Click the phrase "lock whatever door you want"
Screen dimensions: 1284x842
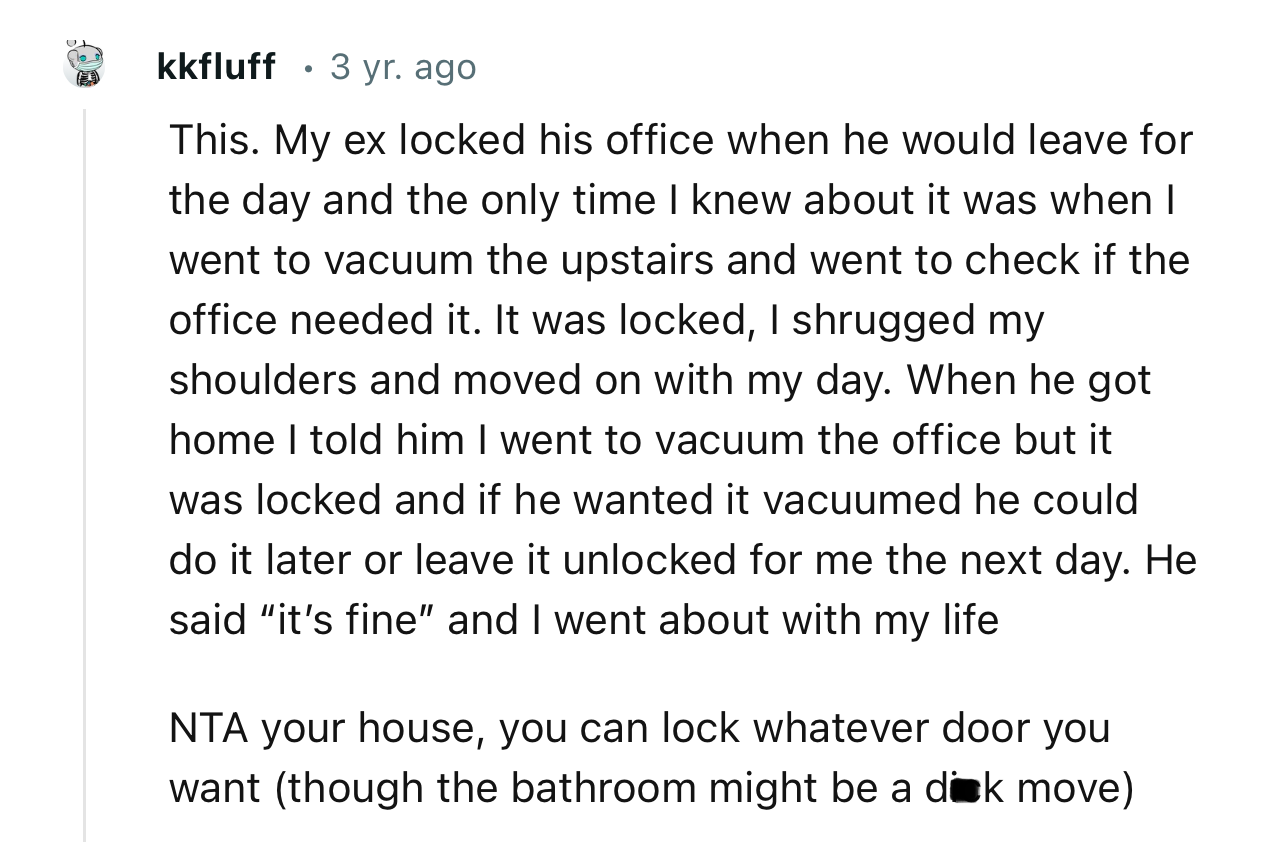click(x=640, y=758)
